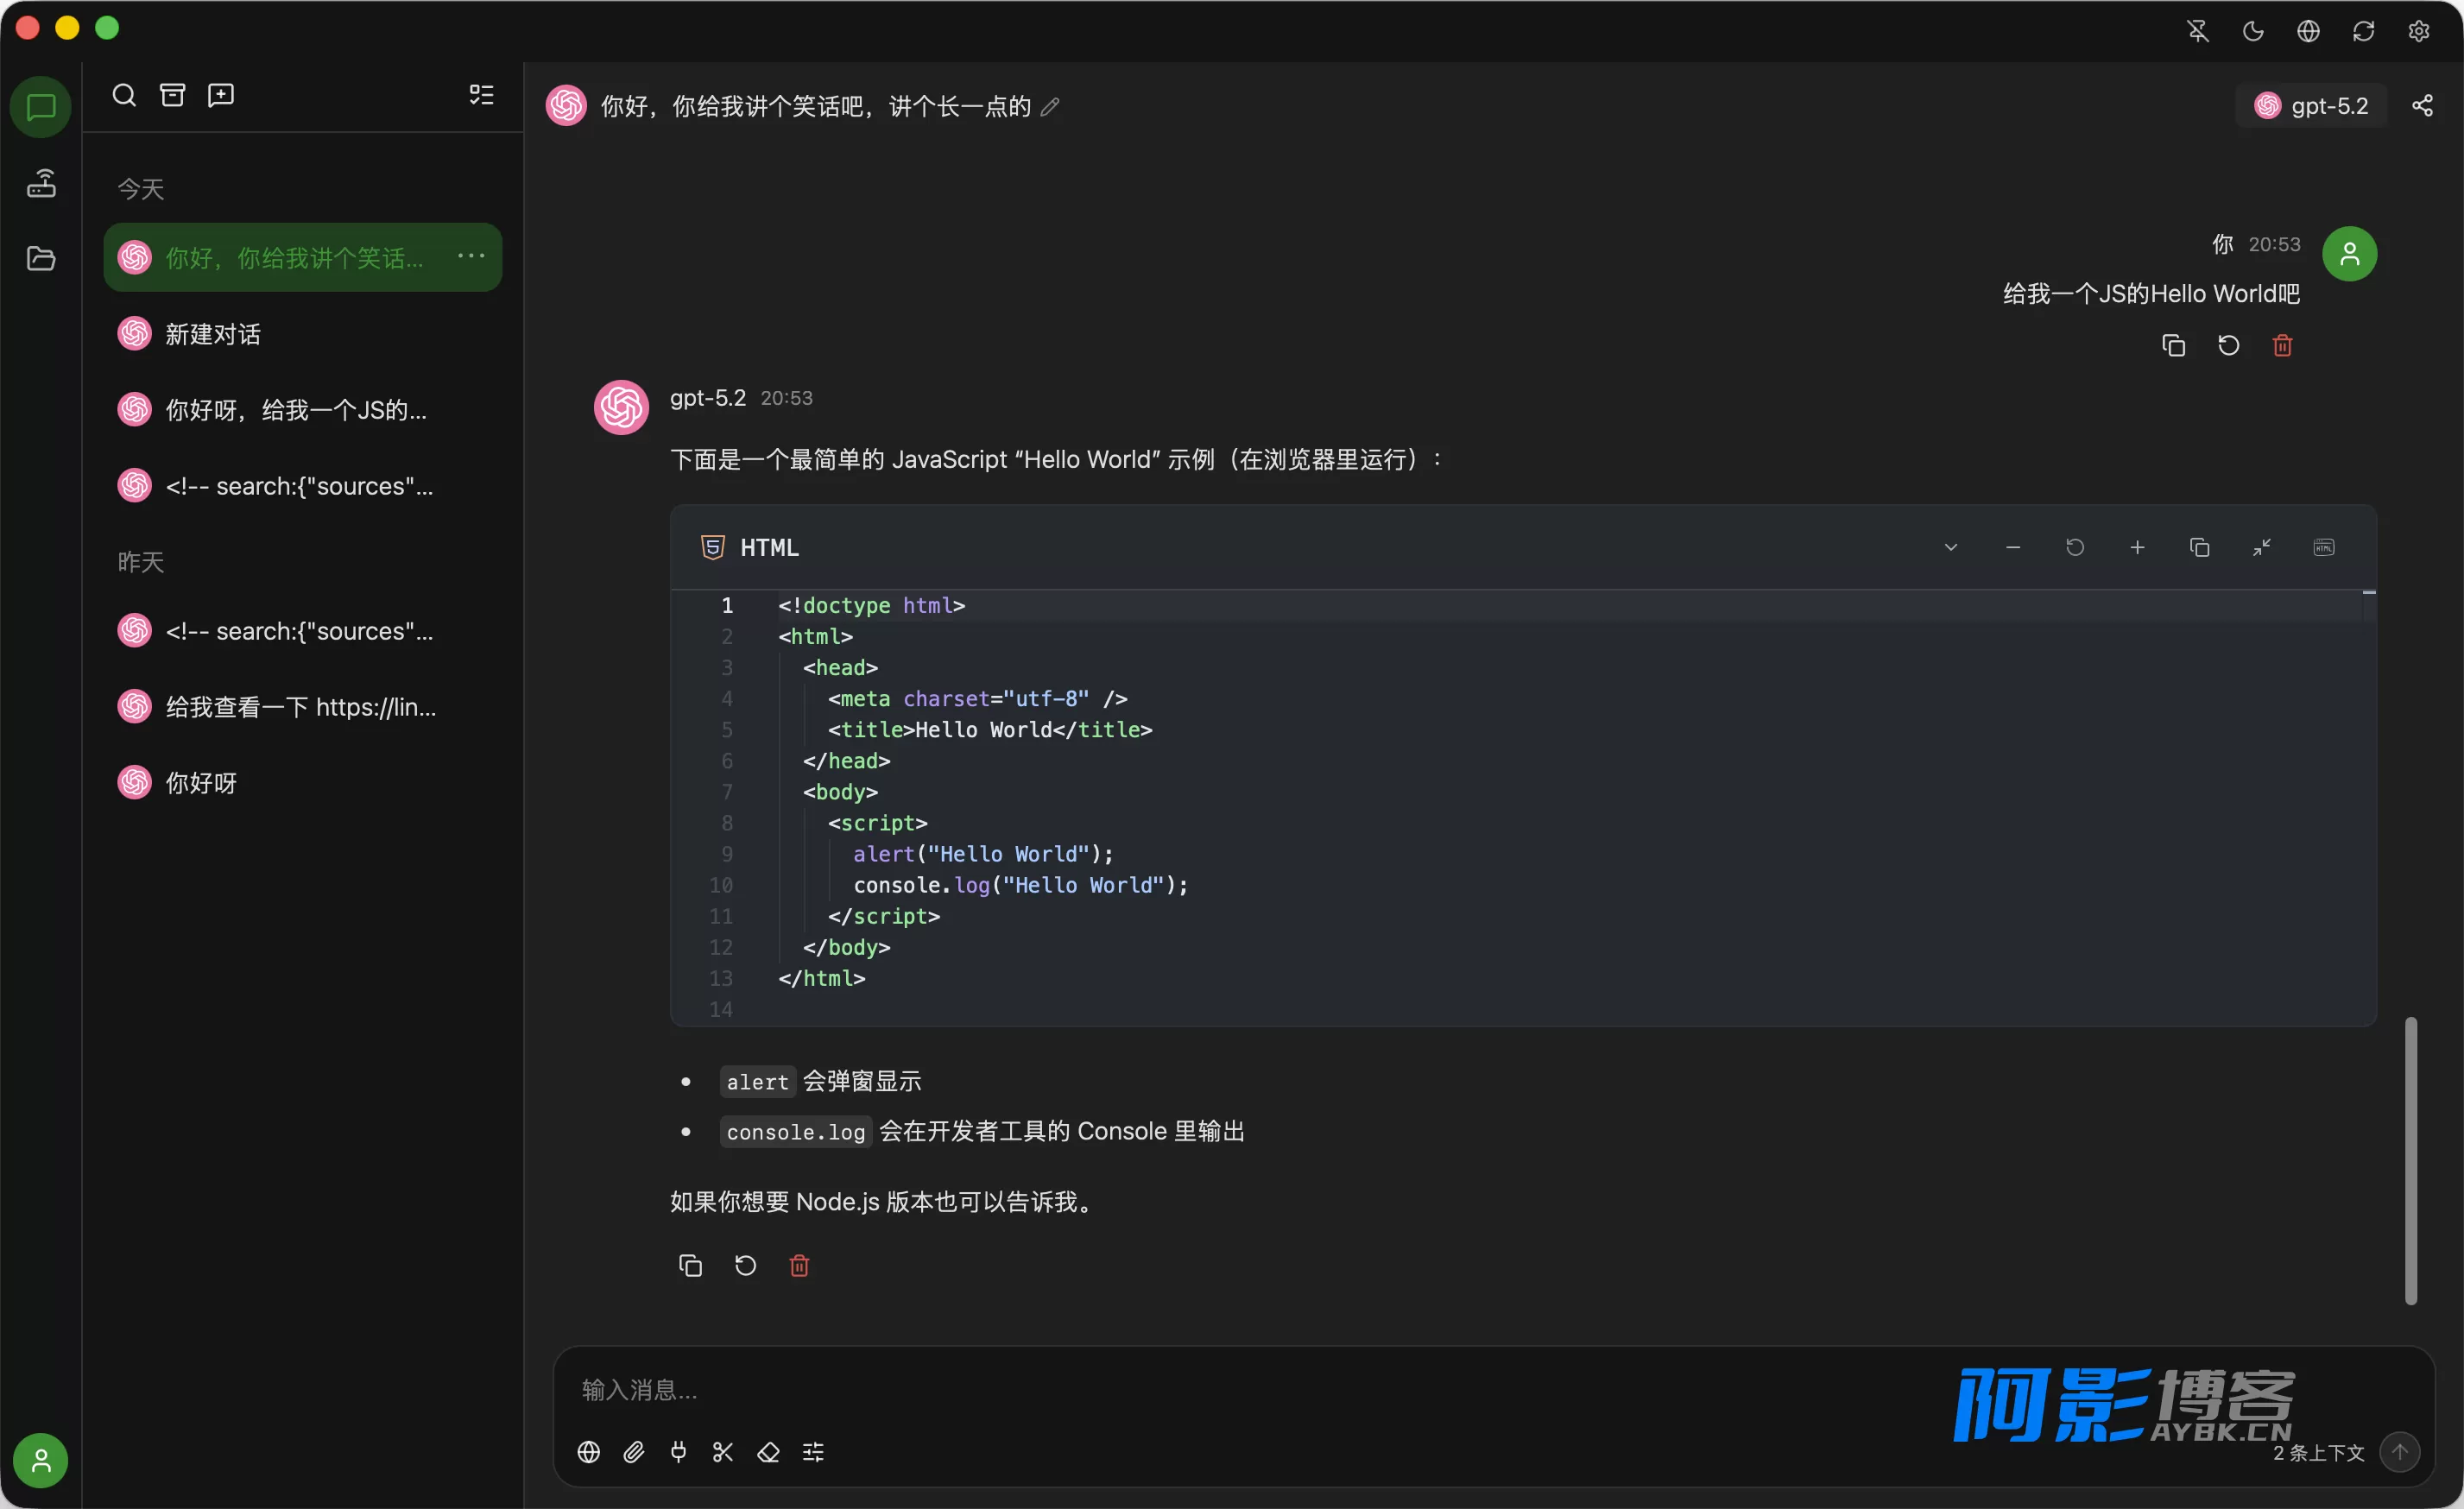
Task: Toggle web search globe in input bar
Action: pos(589,1451)
